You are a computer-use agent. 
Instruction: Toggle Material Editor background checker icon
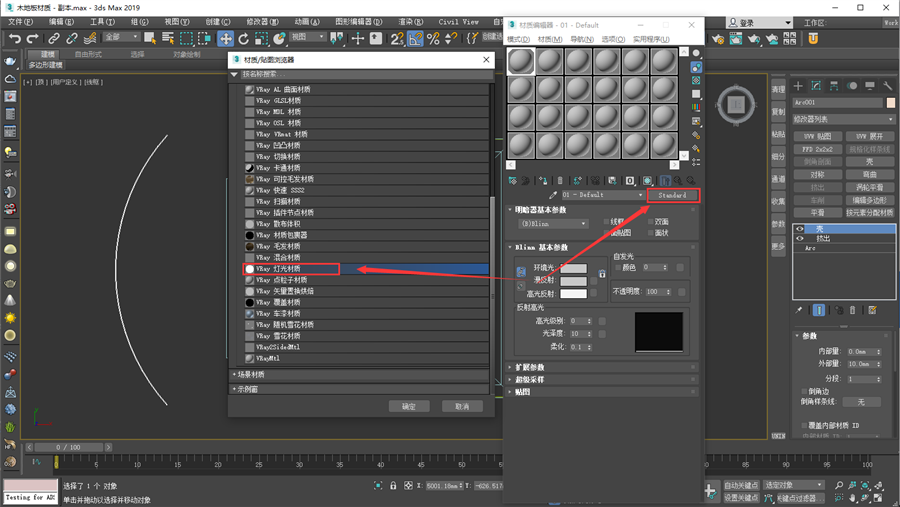[x=696, y=80]
